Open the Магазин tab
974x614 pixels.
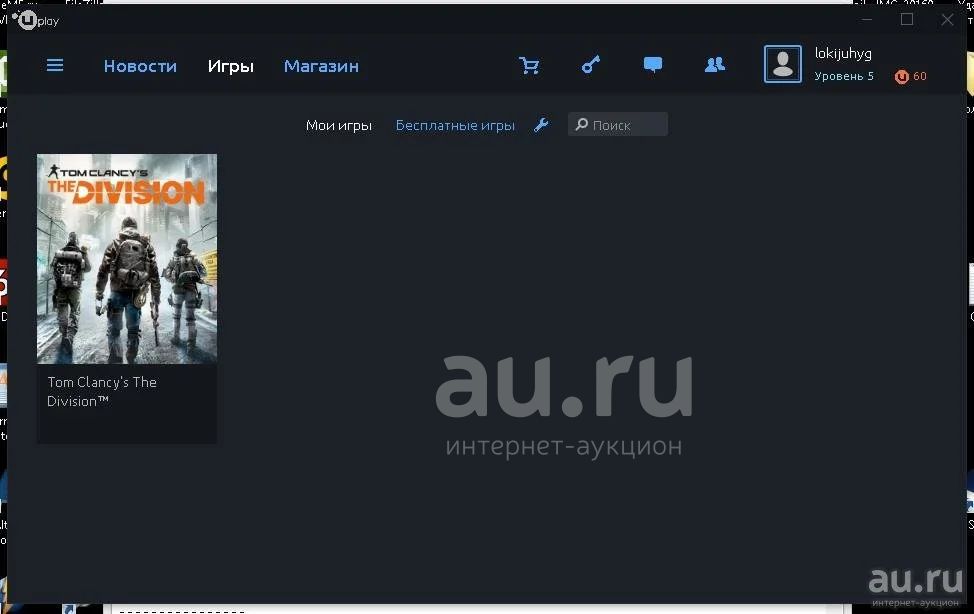tap(321, 66)
